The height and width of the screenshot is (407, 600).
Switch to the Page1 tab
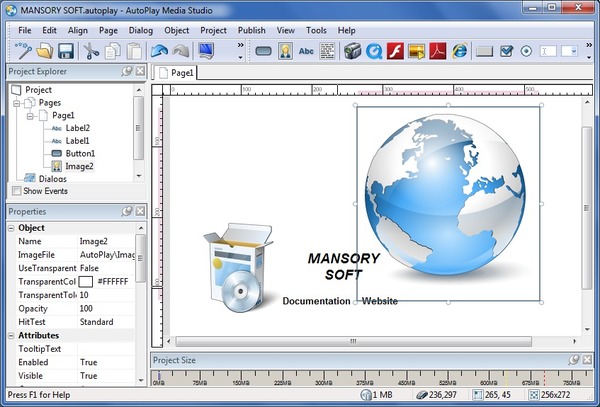180,73
